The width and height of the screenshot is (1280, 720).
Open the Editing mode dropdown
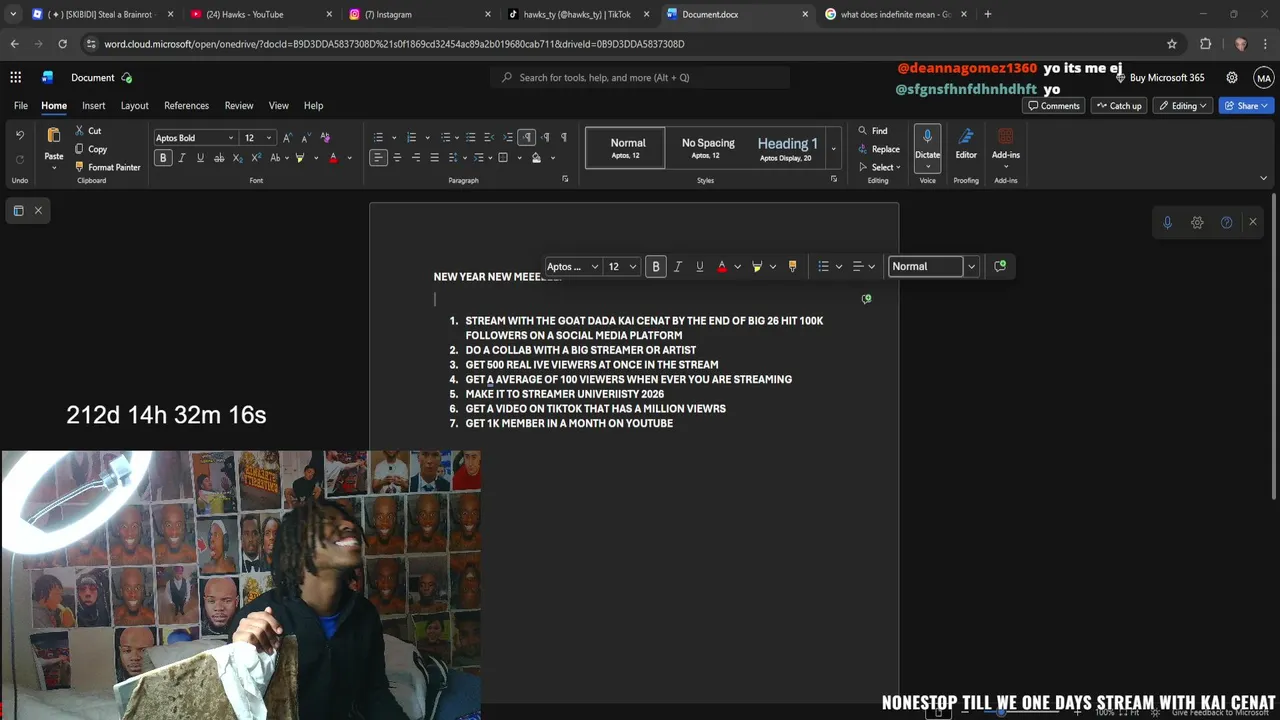pyautogui.click(x=1183, y=105)
